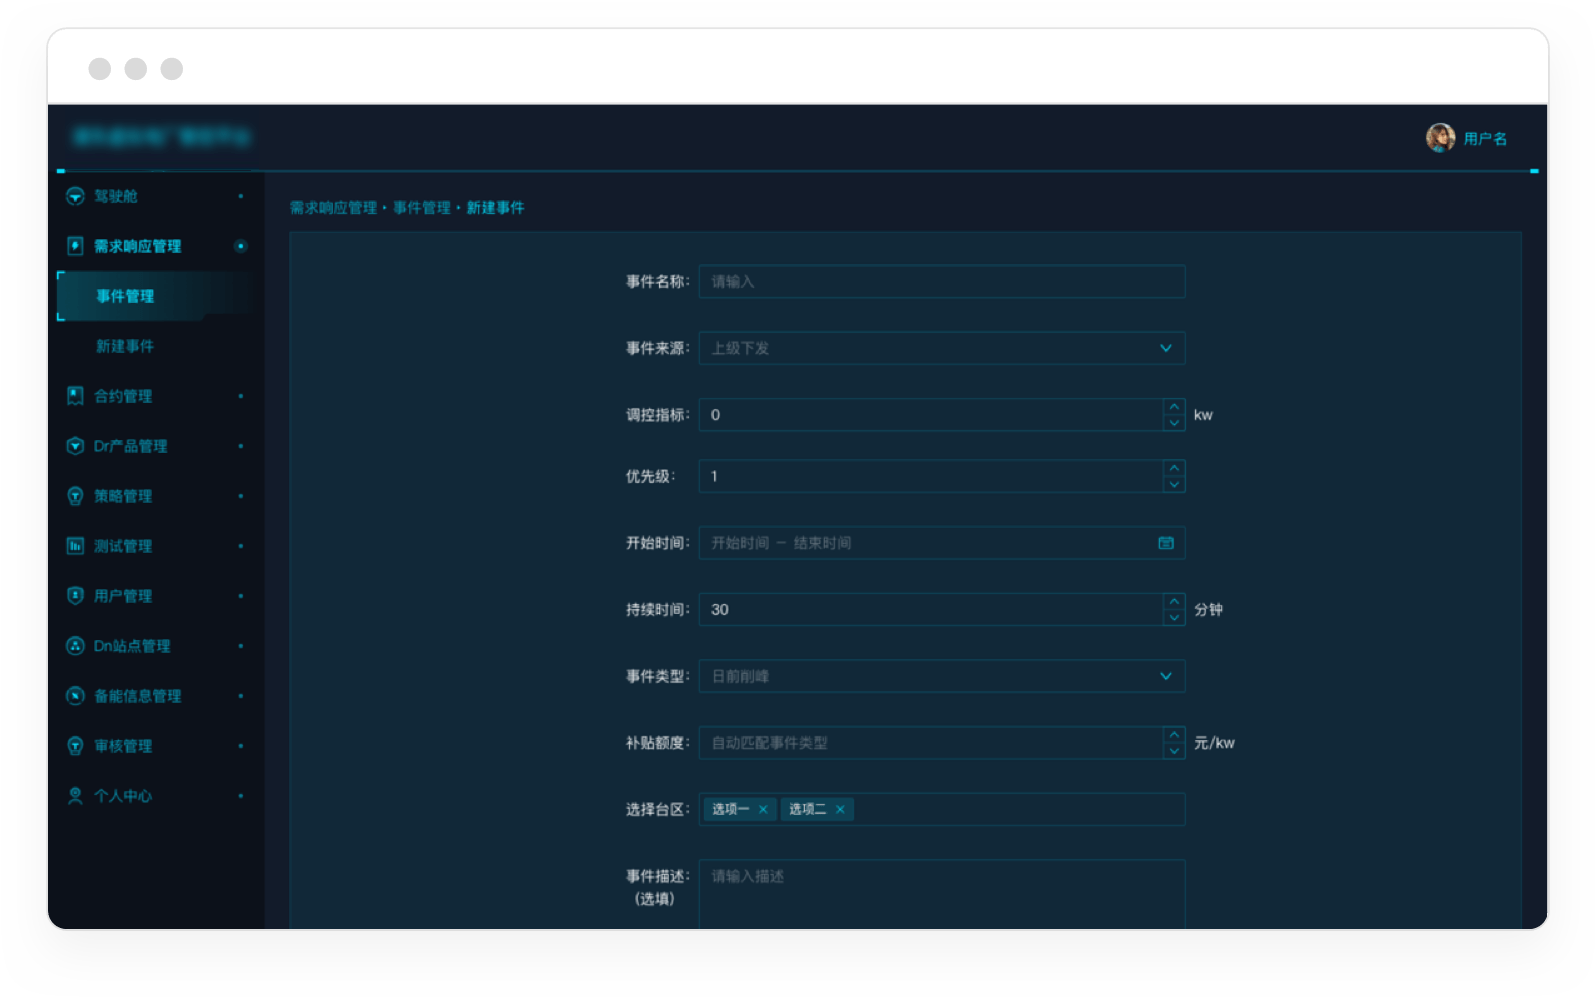Click the 选择台区 multi-select field
1596x998 pixels.
(x=942, y=810)
